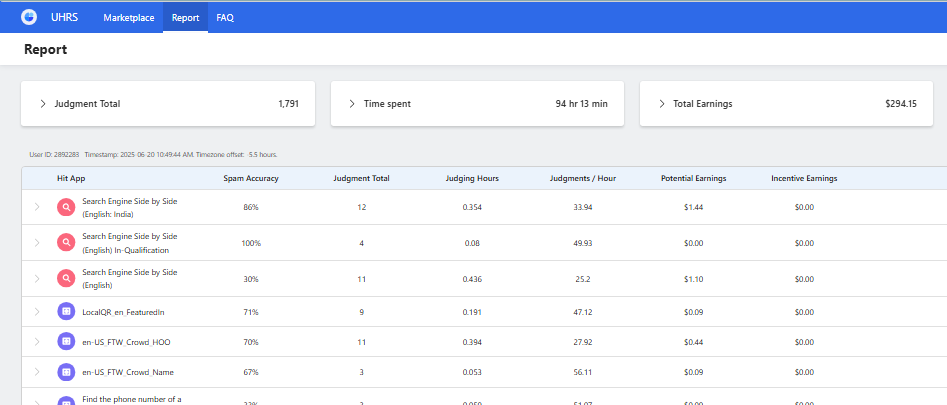Sort by Judgments / Hour column header
This screenshot has width=947, height=405.
point(583,179)
